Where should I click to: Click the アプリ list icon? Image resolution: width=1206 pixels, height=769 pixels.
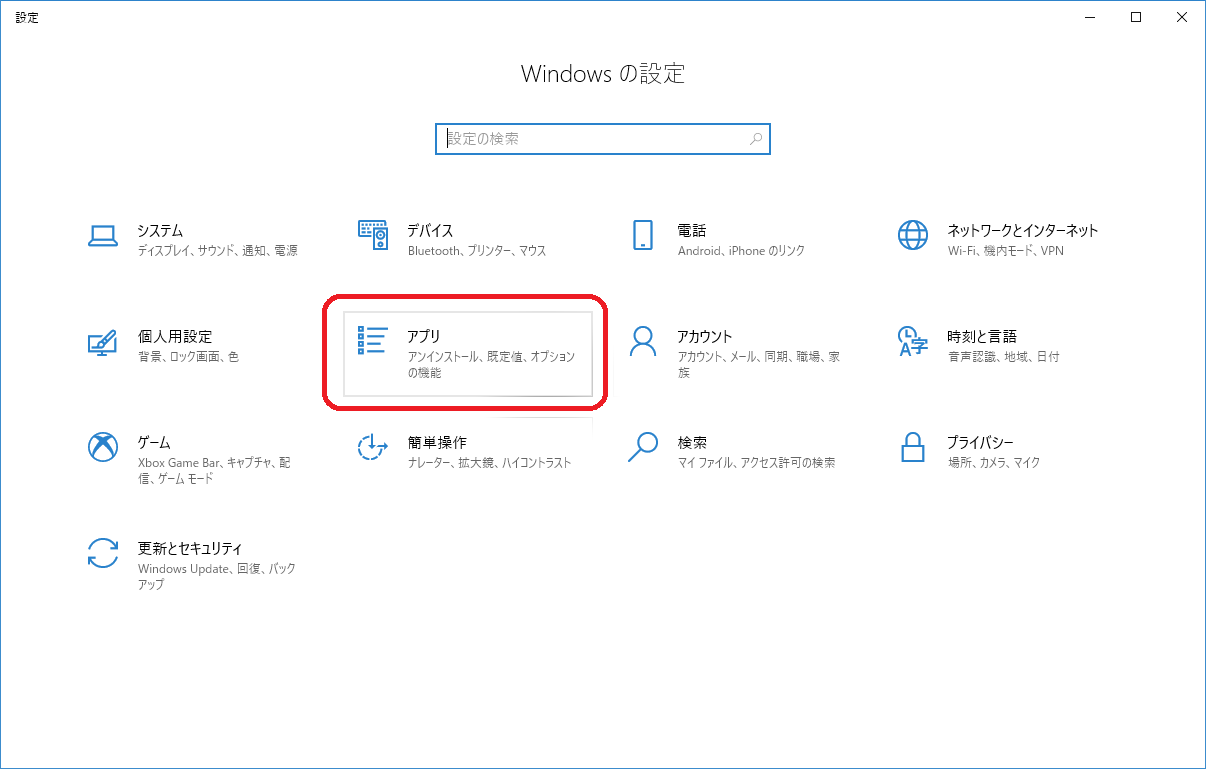pyautogui.click(x=373, y=340)
